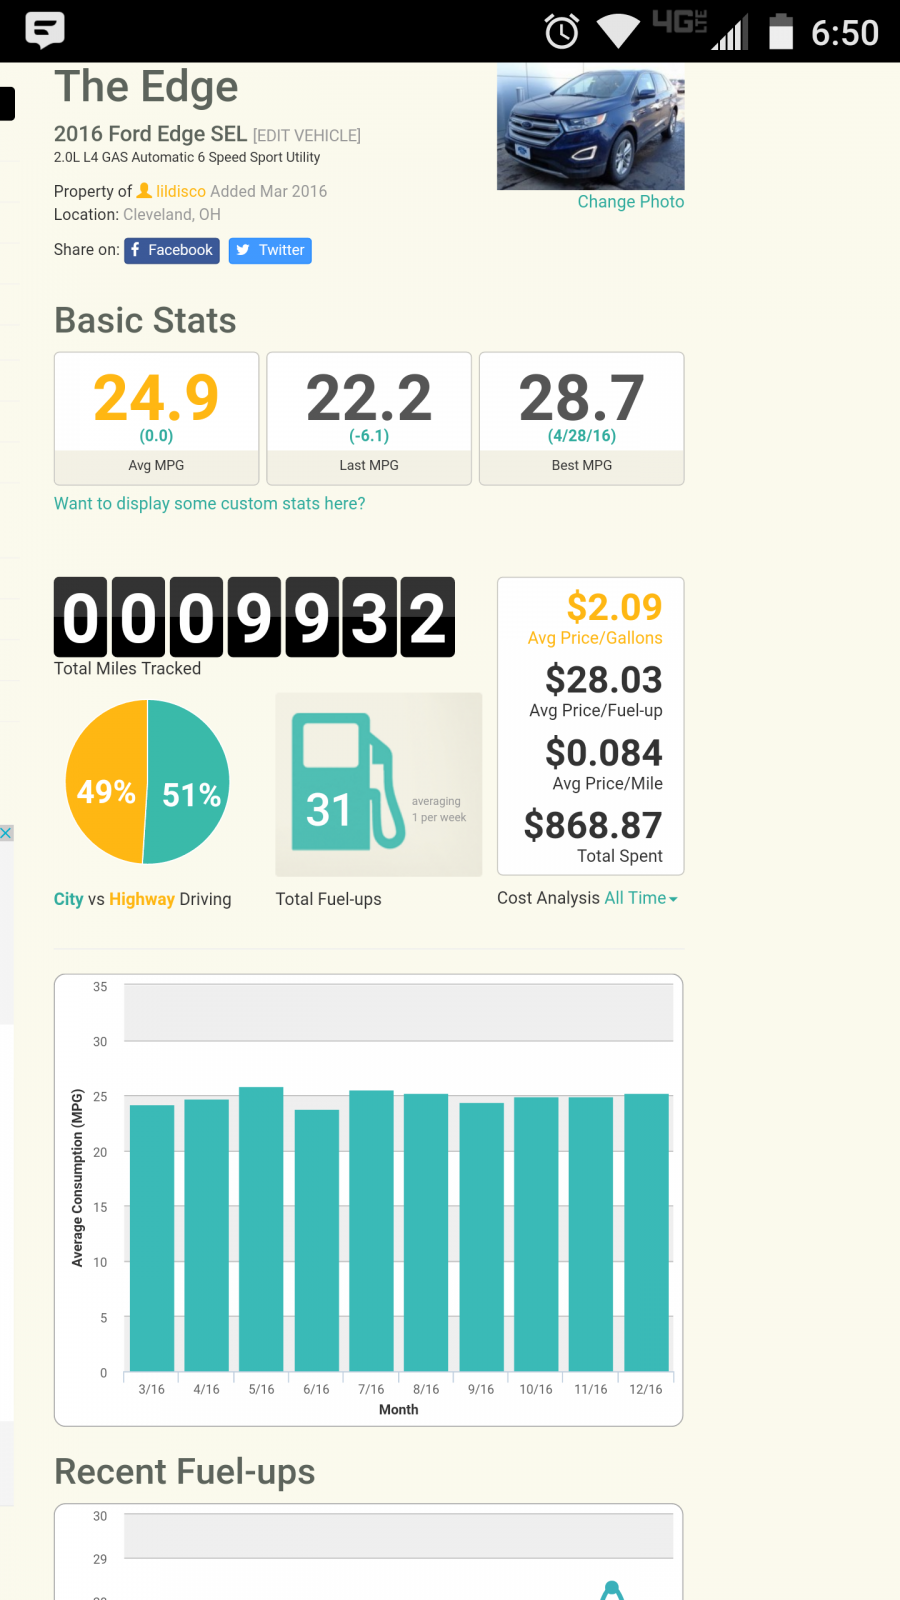Click the 4/16 bar in MPG chart

click(207, 1235)
